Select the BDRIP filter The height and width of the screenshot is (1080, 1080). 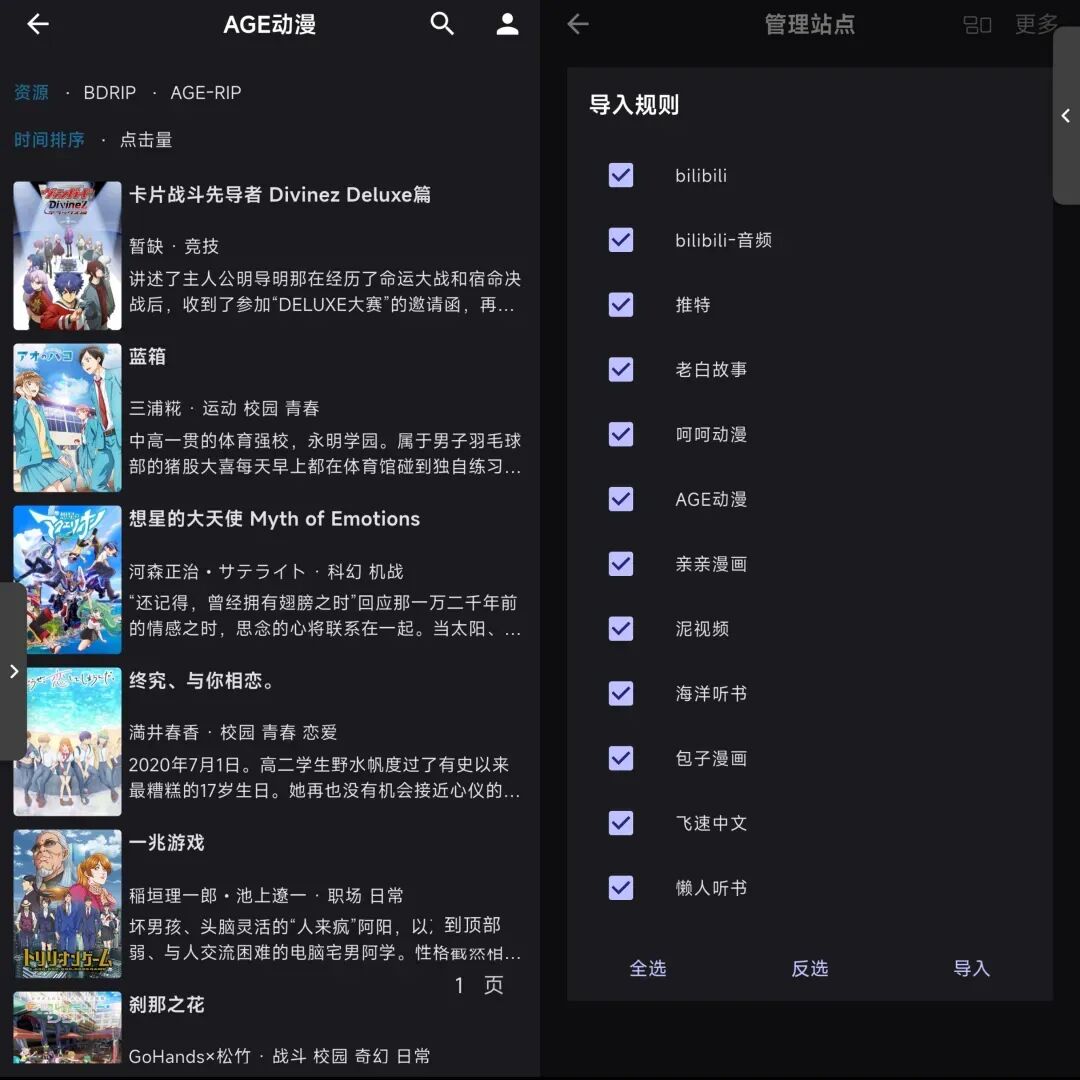[110, 92]
